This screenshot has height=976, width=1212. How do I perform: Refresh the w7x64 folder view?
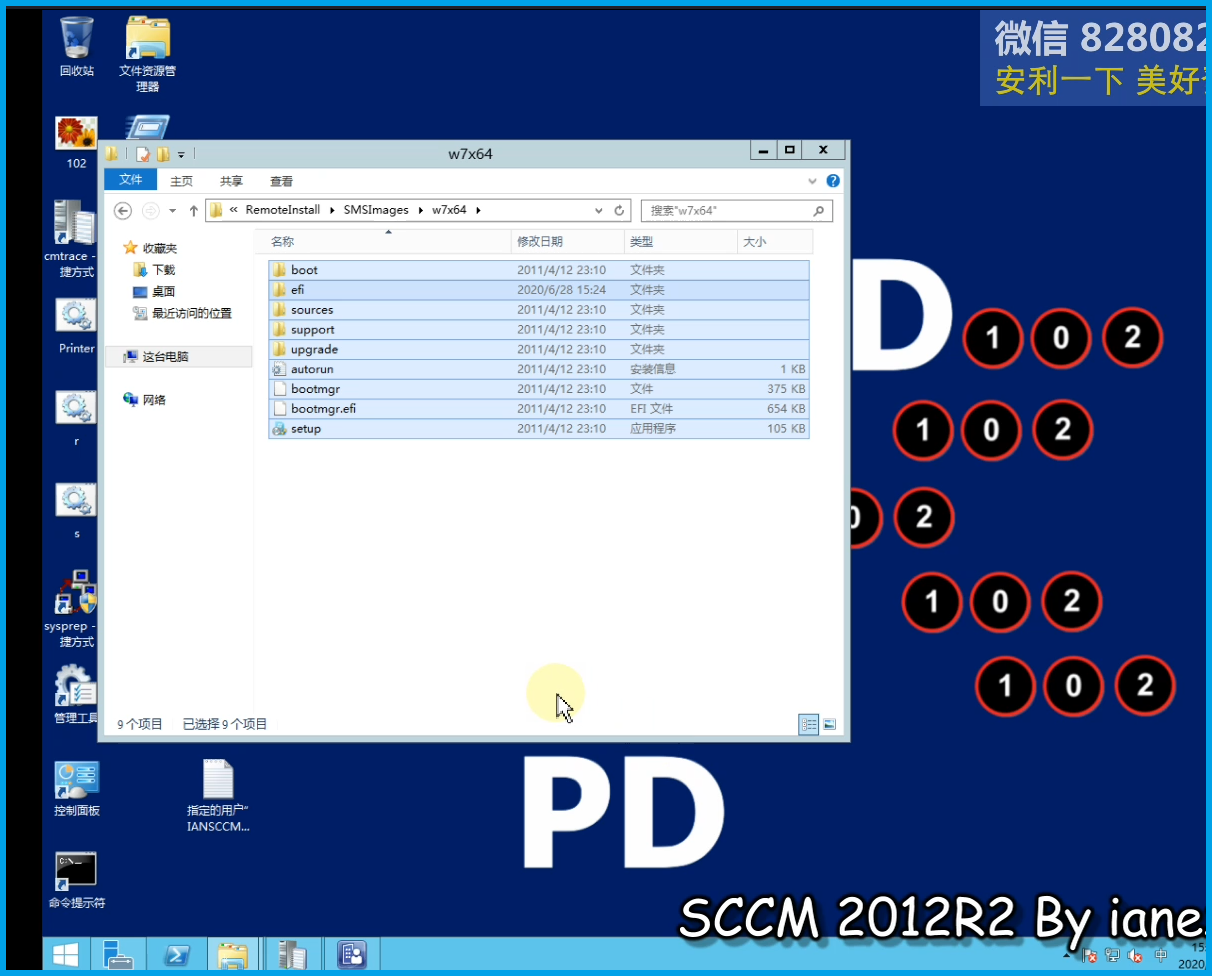pos(619,211)
